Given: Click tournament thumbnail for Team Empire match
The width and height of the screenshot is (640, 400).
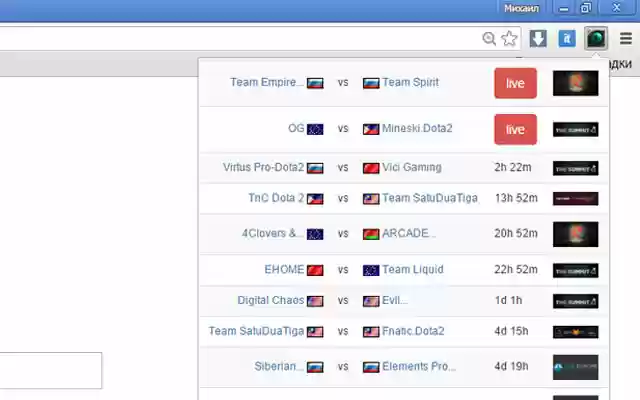Looking at the screenshot, I should [x=576, y=83].
